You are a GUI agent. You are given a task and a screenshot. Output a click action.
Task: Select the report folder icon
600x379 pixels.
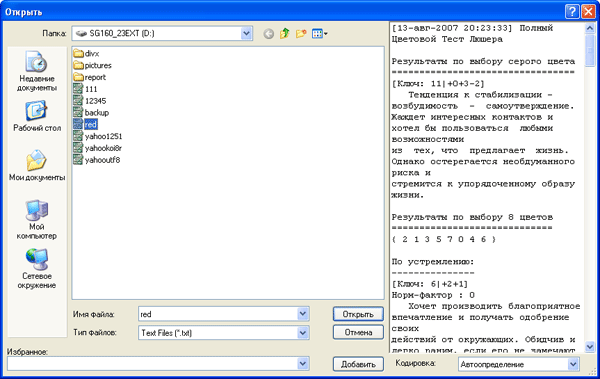pos(78,77)
